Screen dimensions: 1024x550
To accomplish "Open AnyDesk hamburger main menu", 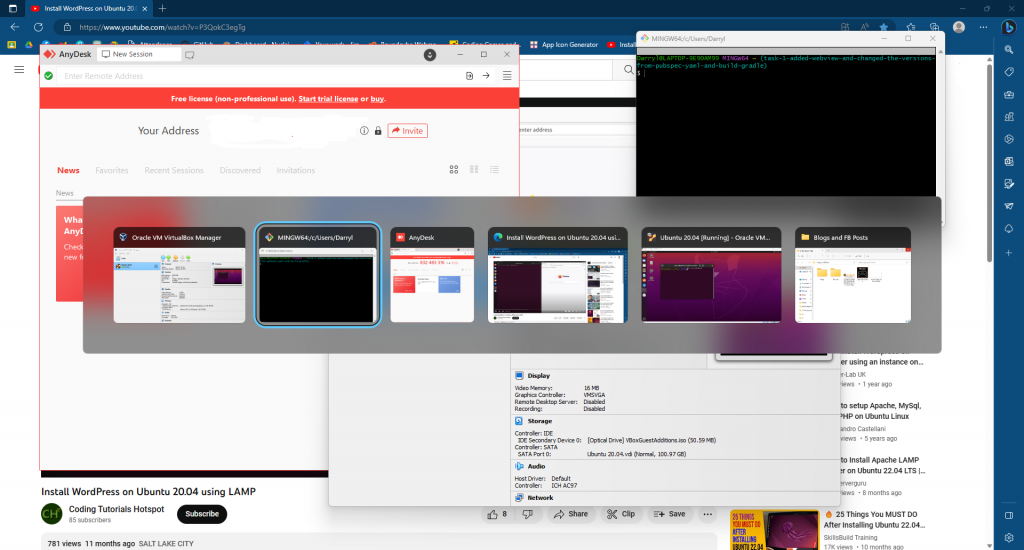I will click(x=507, y=76).
